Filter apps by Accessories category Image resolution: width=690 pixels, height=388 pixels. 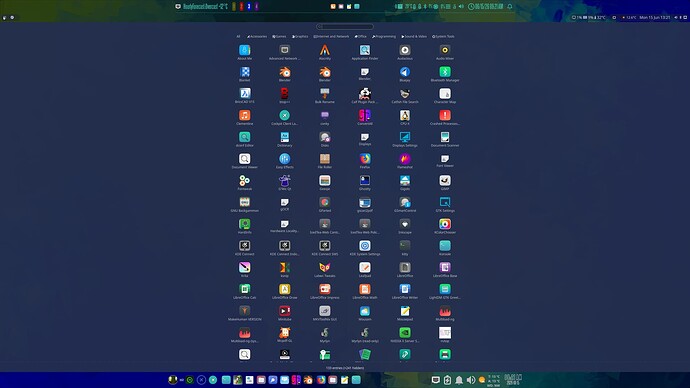[257, 37]
